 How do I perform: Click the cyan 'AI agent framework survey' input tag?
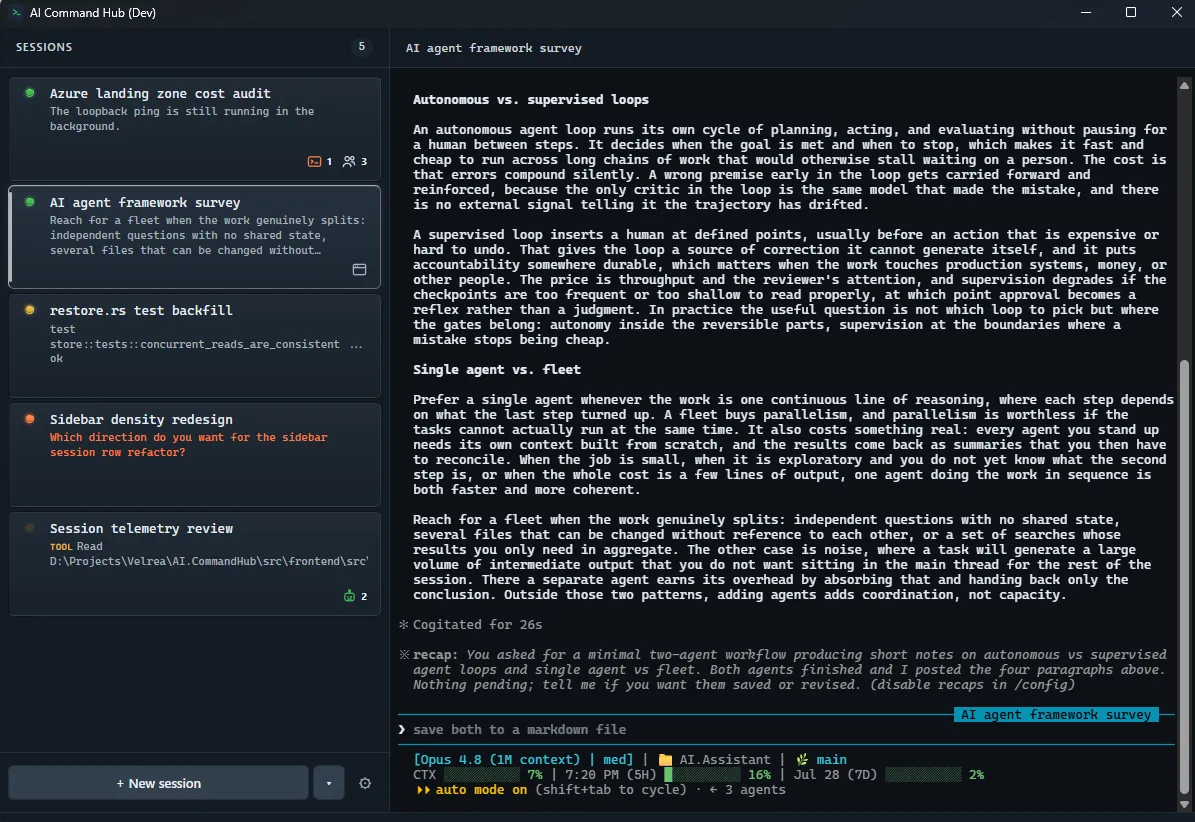(1056, 715)
